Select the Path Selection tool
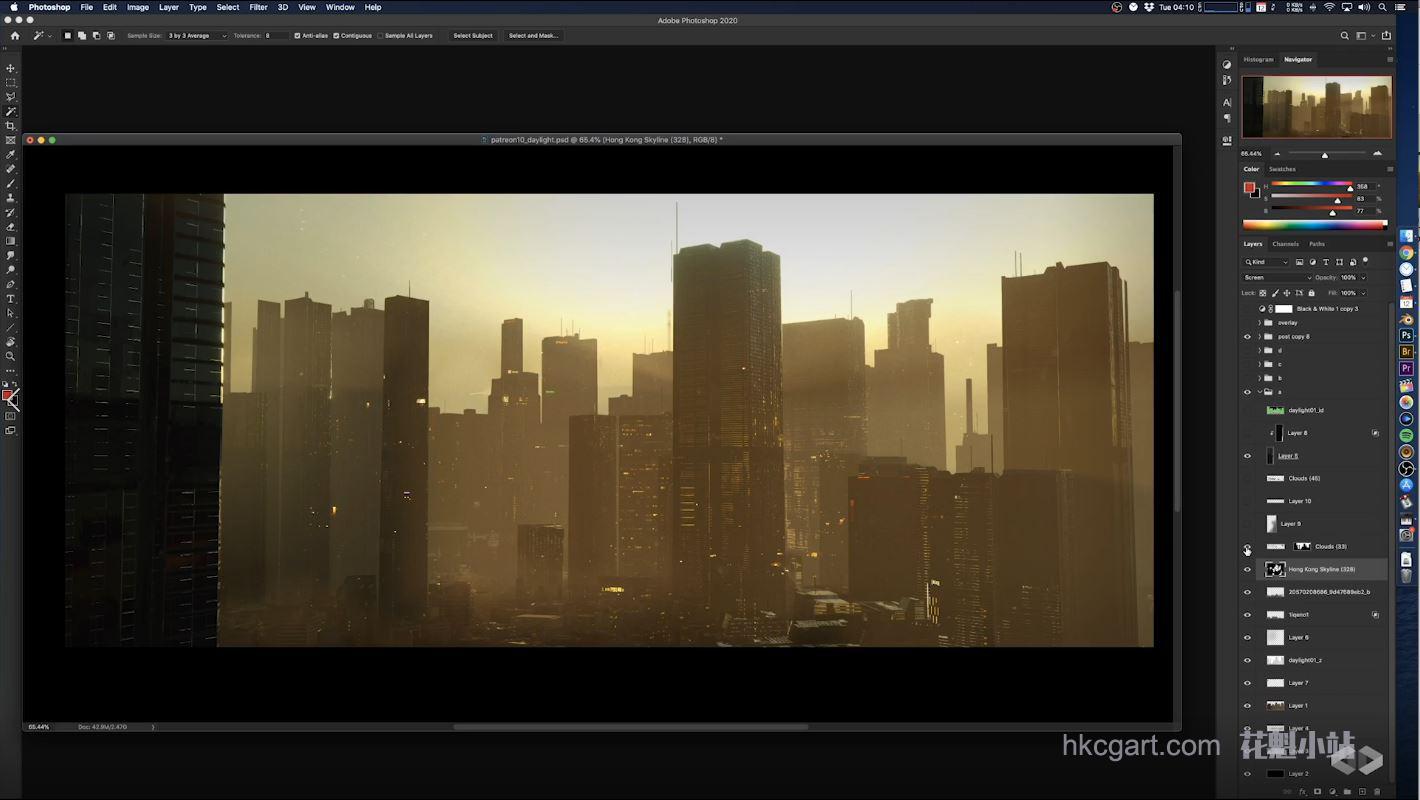The width and height of the screenshot is (1420, 800). [x=11, y=313]
